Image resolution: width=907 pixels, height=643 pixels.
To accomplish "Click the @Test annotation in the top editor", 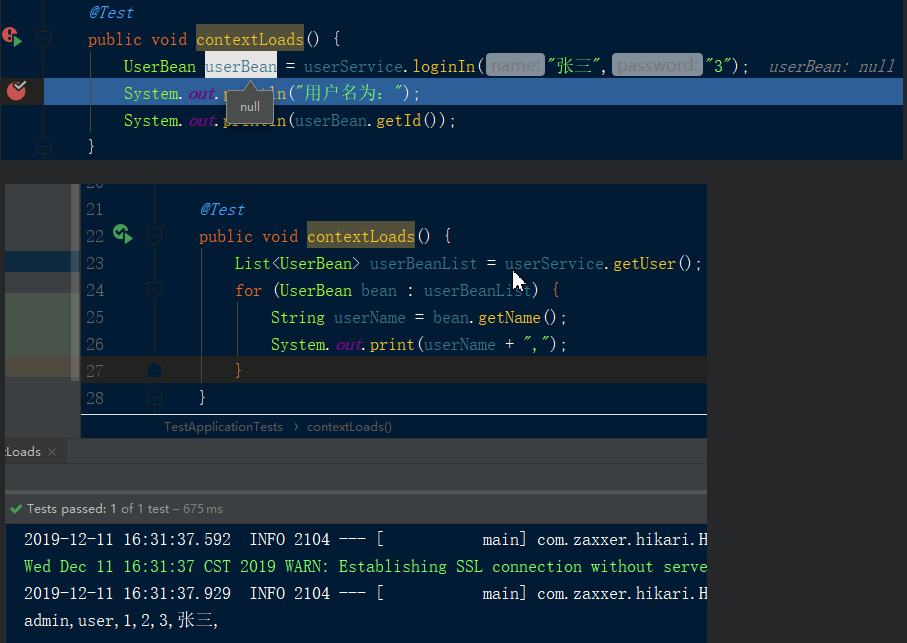I will pyautogui.click(x=111, y=13).
